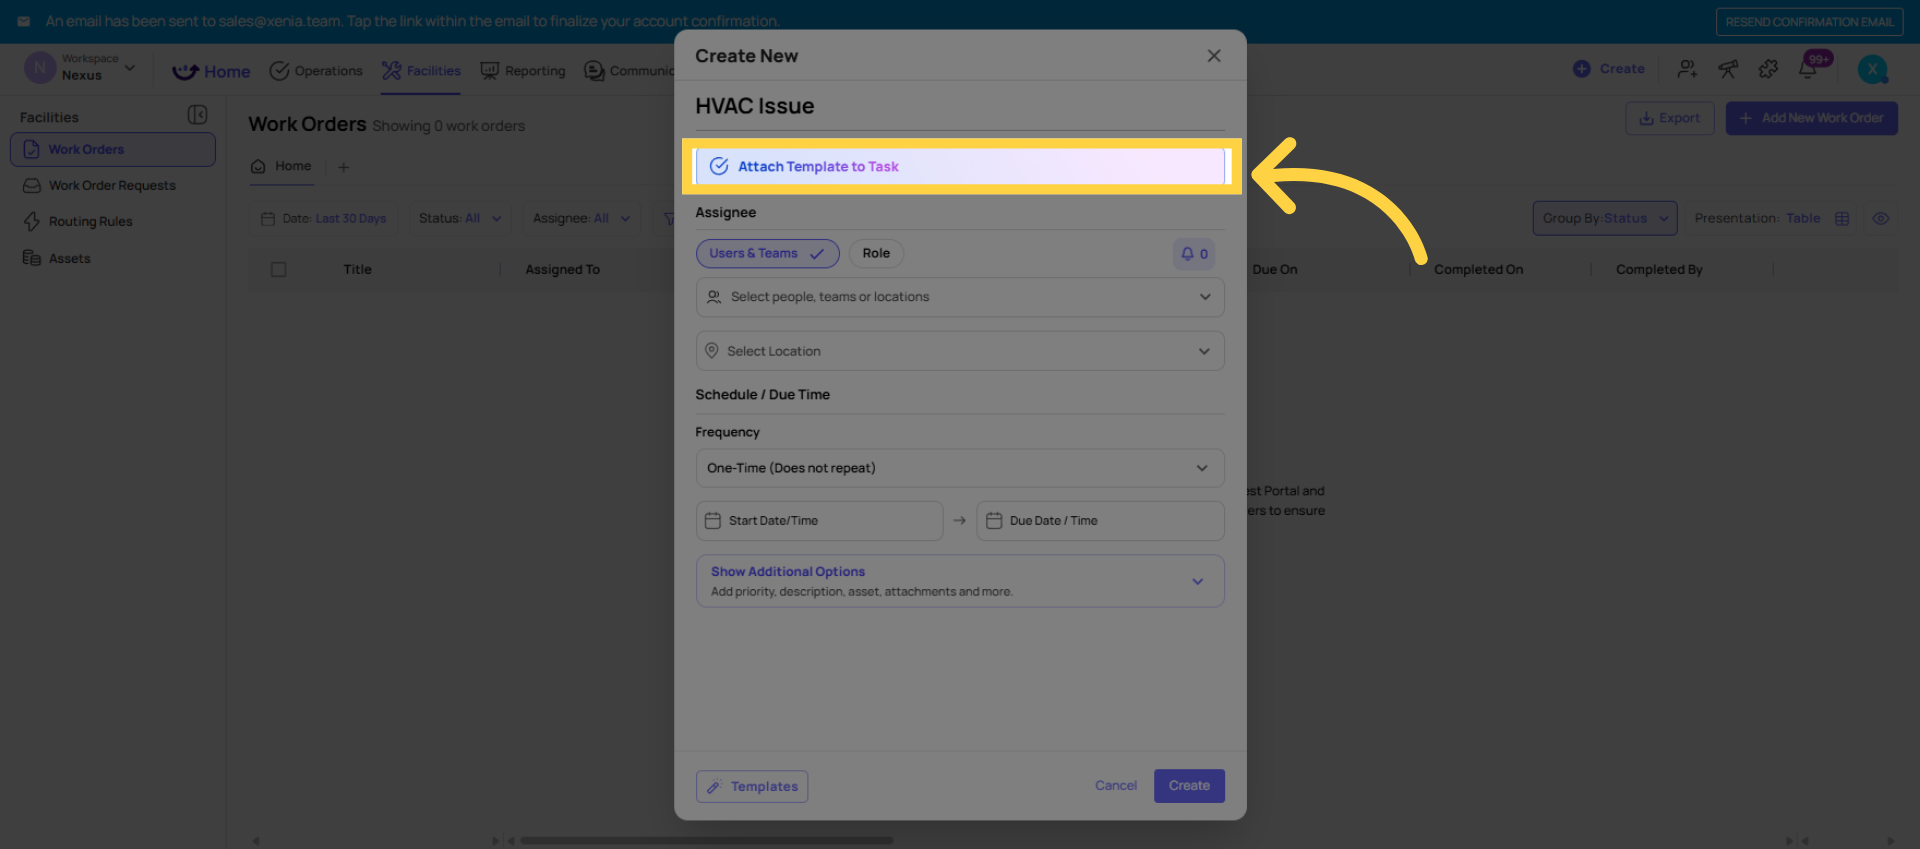Go to the Home menu
Screen dimensions: 1920x849
pos(211,72)
